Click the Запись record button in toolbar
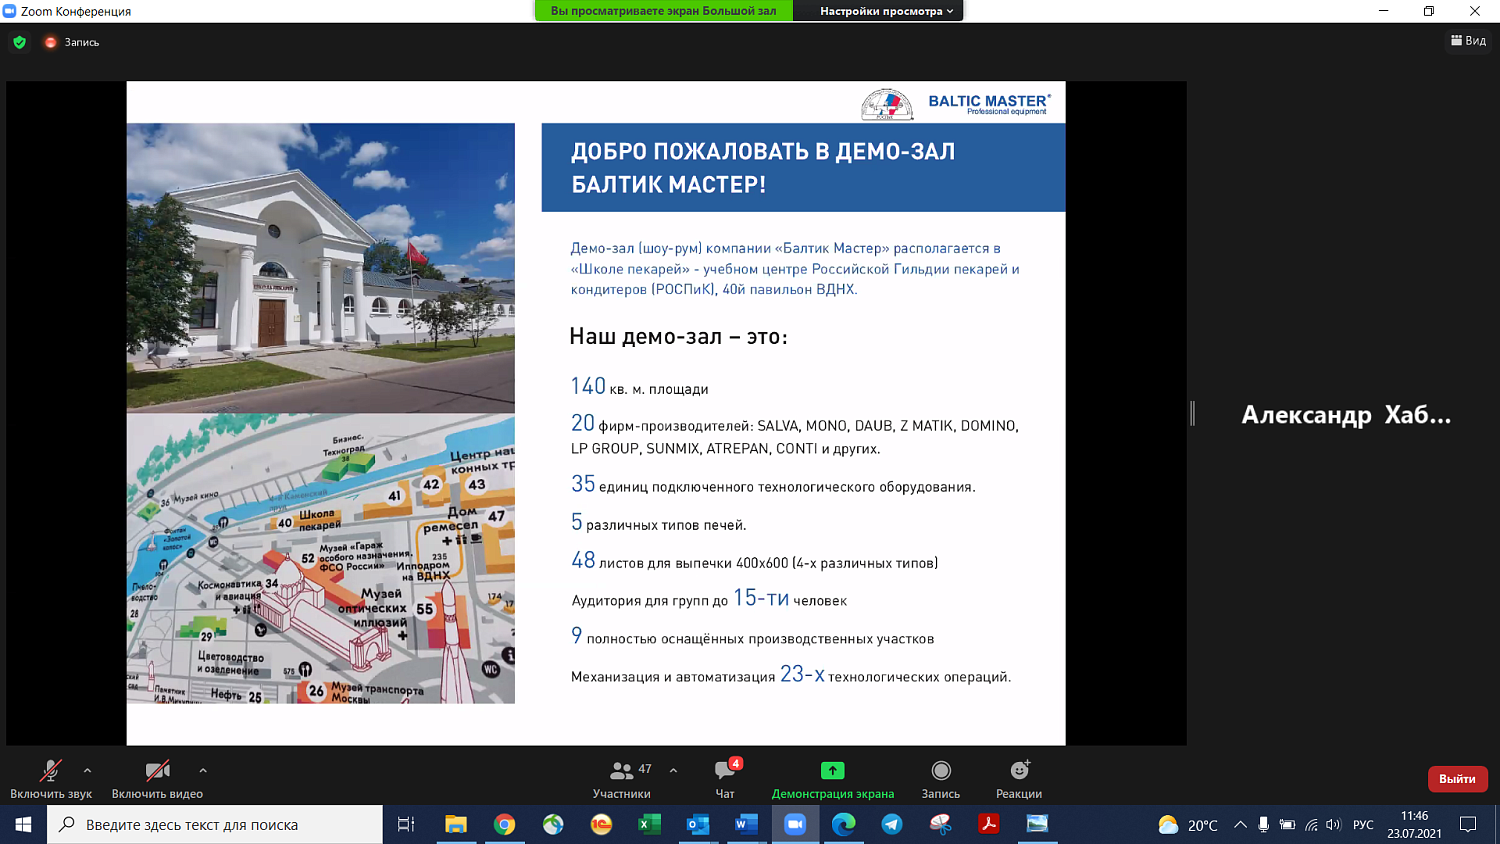This screenshot has width=1500, height=844. pyautogui.click(x=941, y=779)
